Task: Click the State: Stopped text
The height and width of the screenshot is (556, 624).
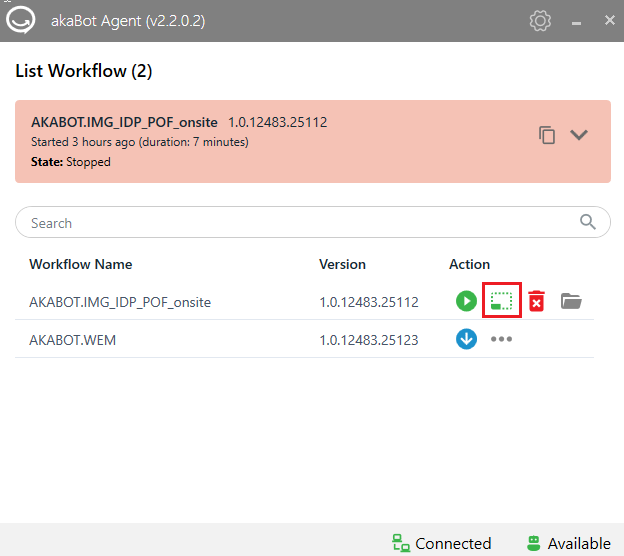Action: [x=71, y=162]
